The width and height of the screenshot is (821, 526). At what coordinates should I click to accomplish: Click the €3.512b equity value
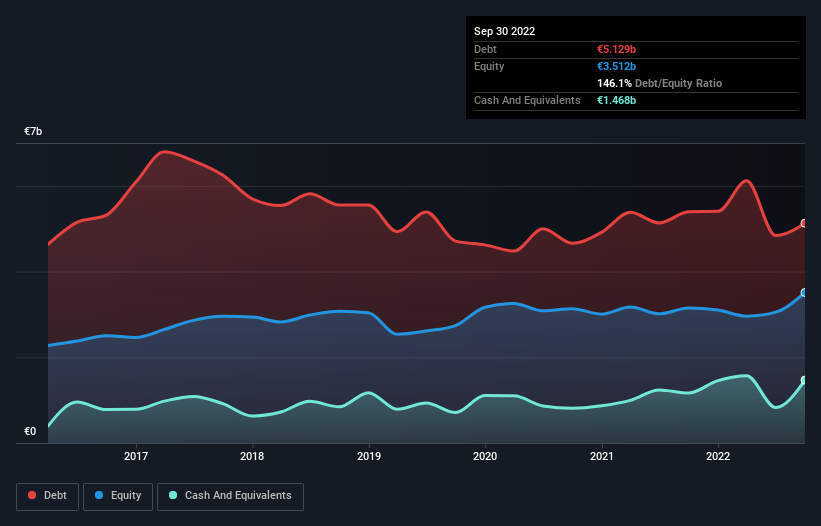616,66
